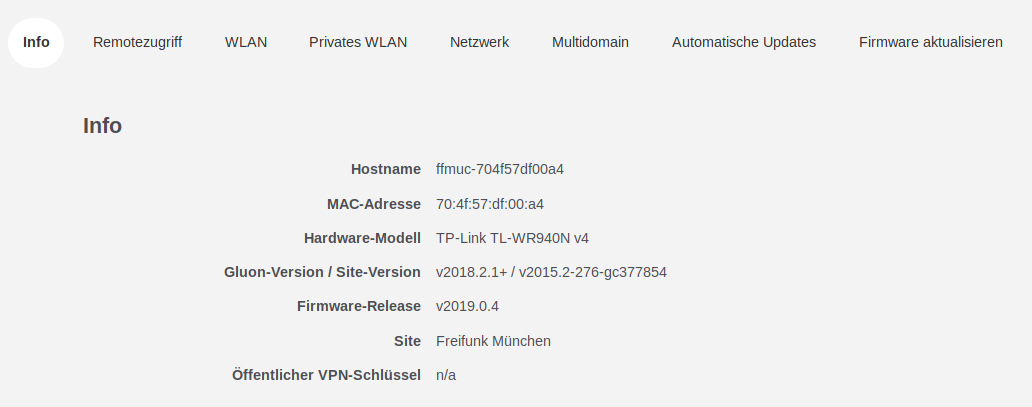The width and height of the screenshot is (1032, 407).
Task: Click the site value Freifunk München
Action: coord(493,341)
